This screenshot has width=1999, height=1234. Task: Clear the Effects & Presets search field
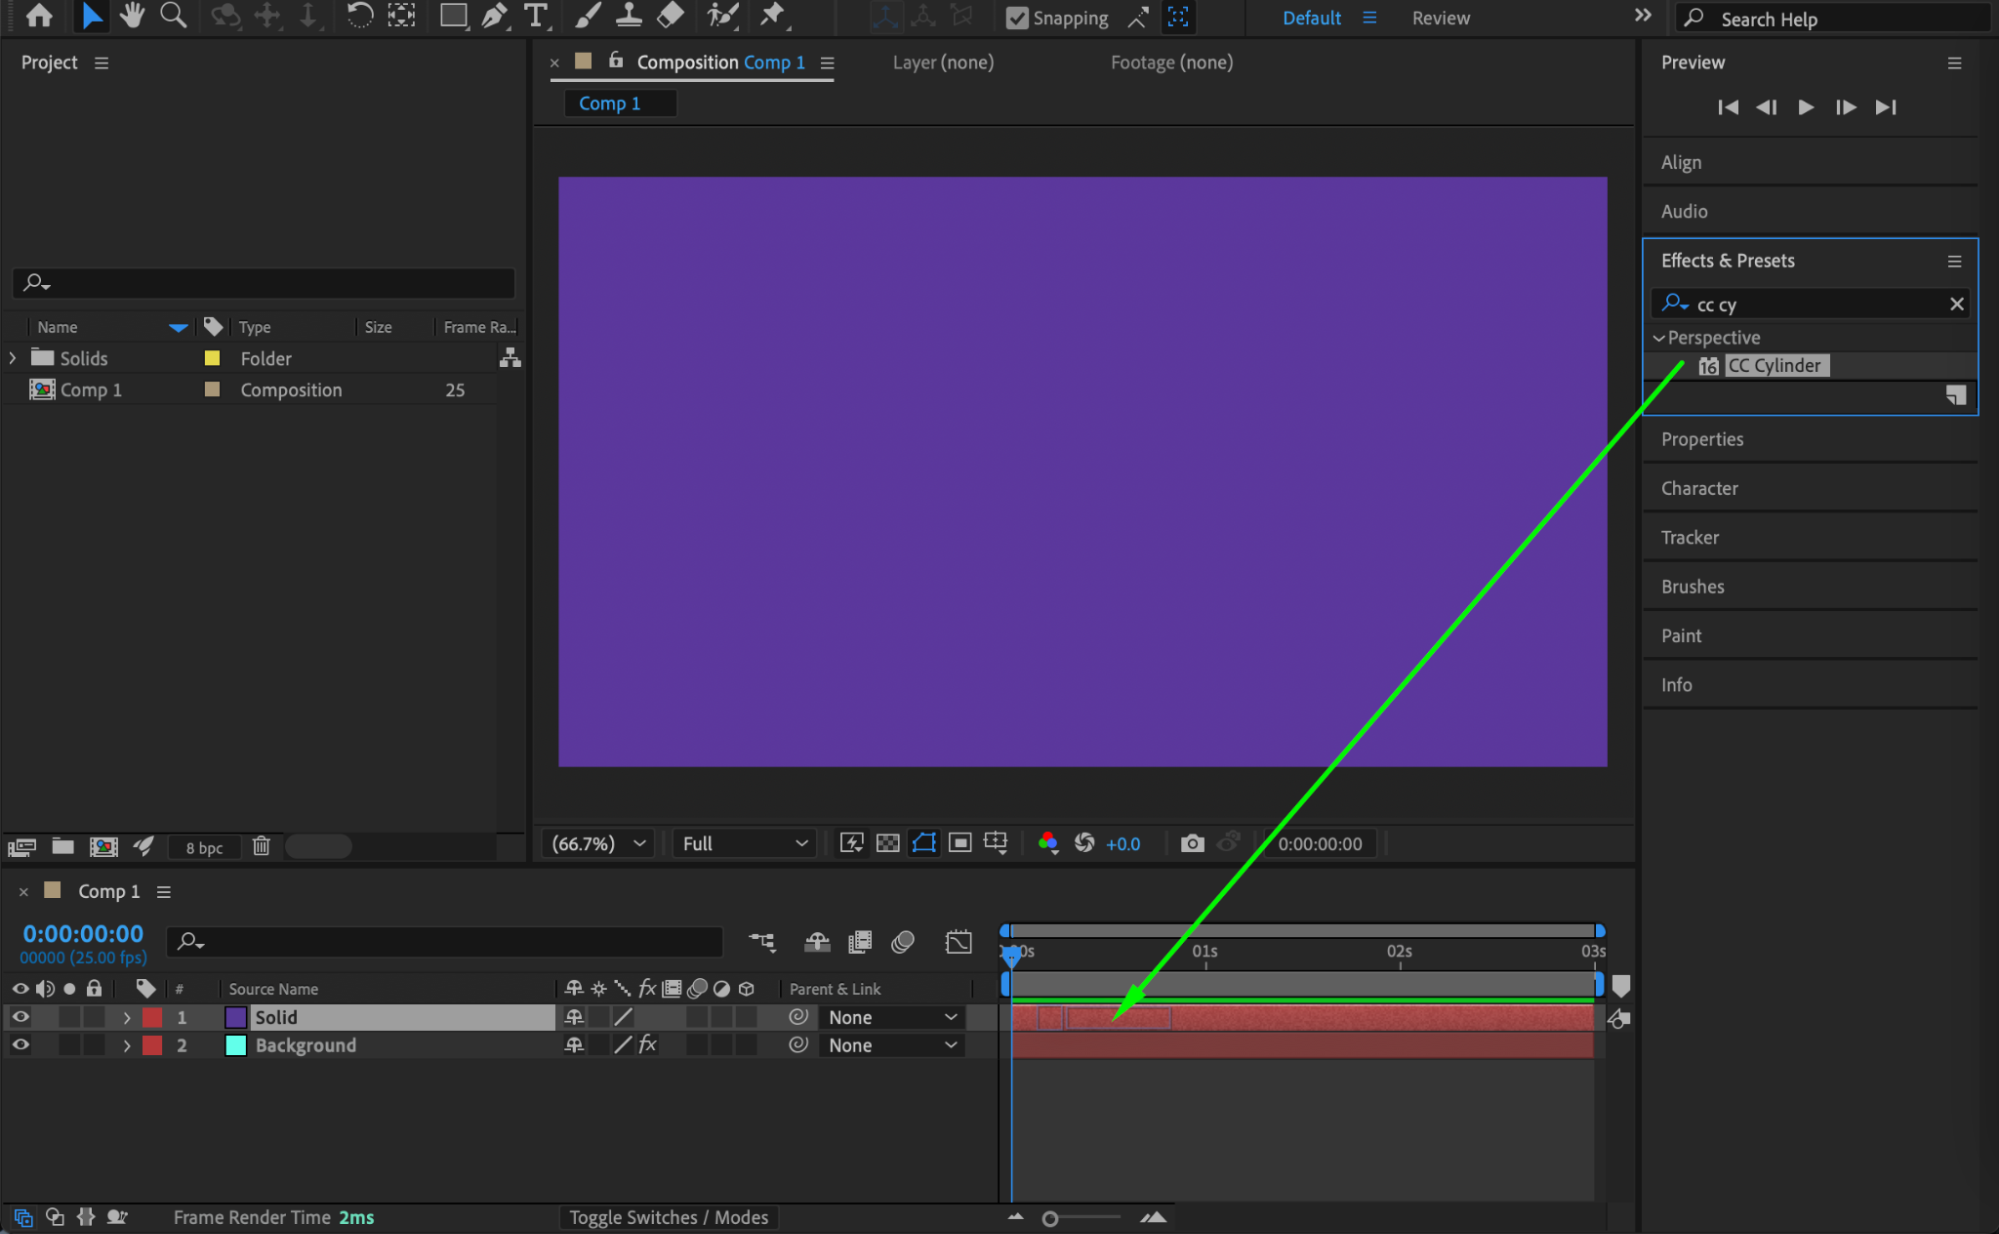pyautogui.click(x=1956, y=304)
